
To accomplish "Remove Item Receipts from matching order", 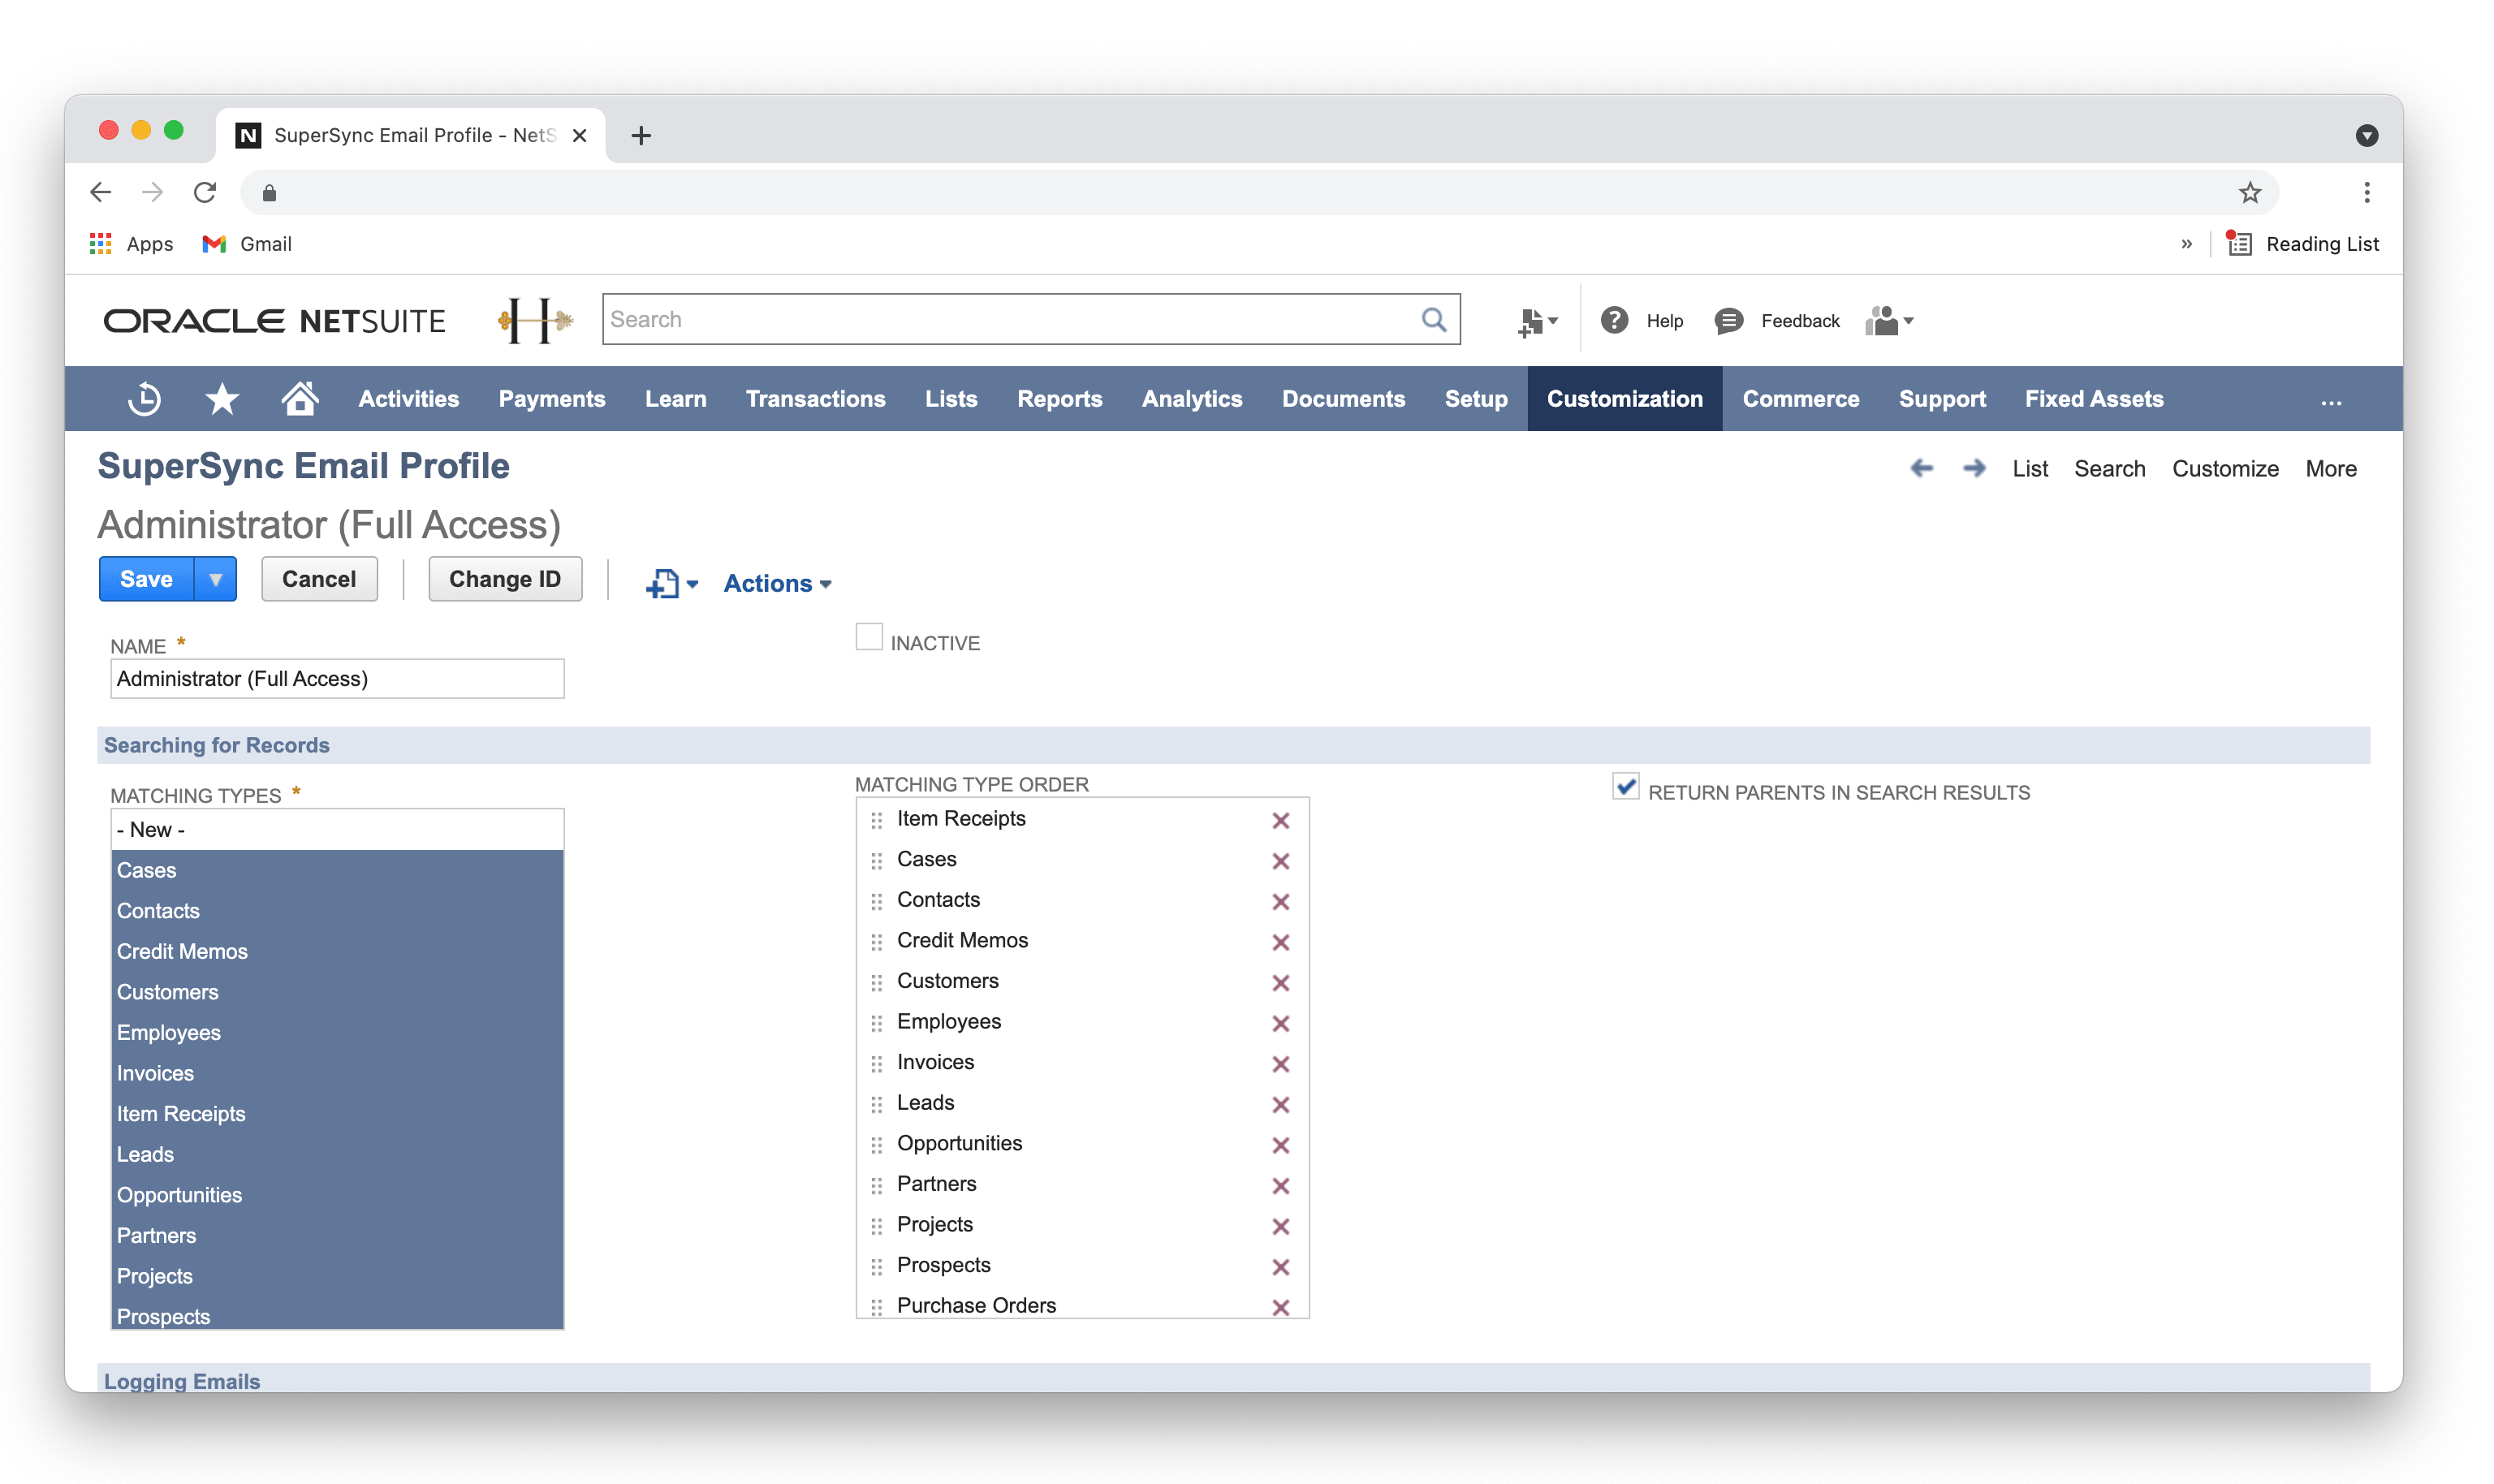I will coord(1280,821).
